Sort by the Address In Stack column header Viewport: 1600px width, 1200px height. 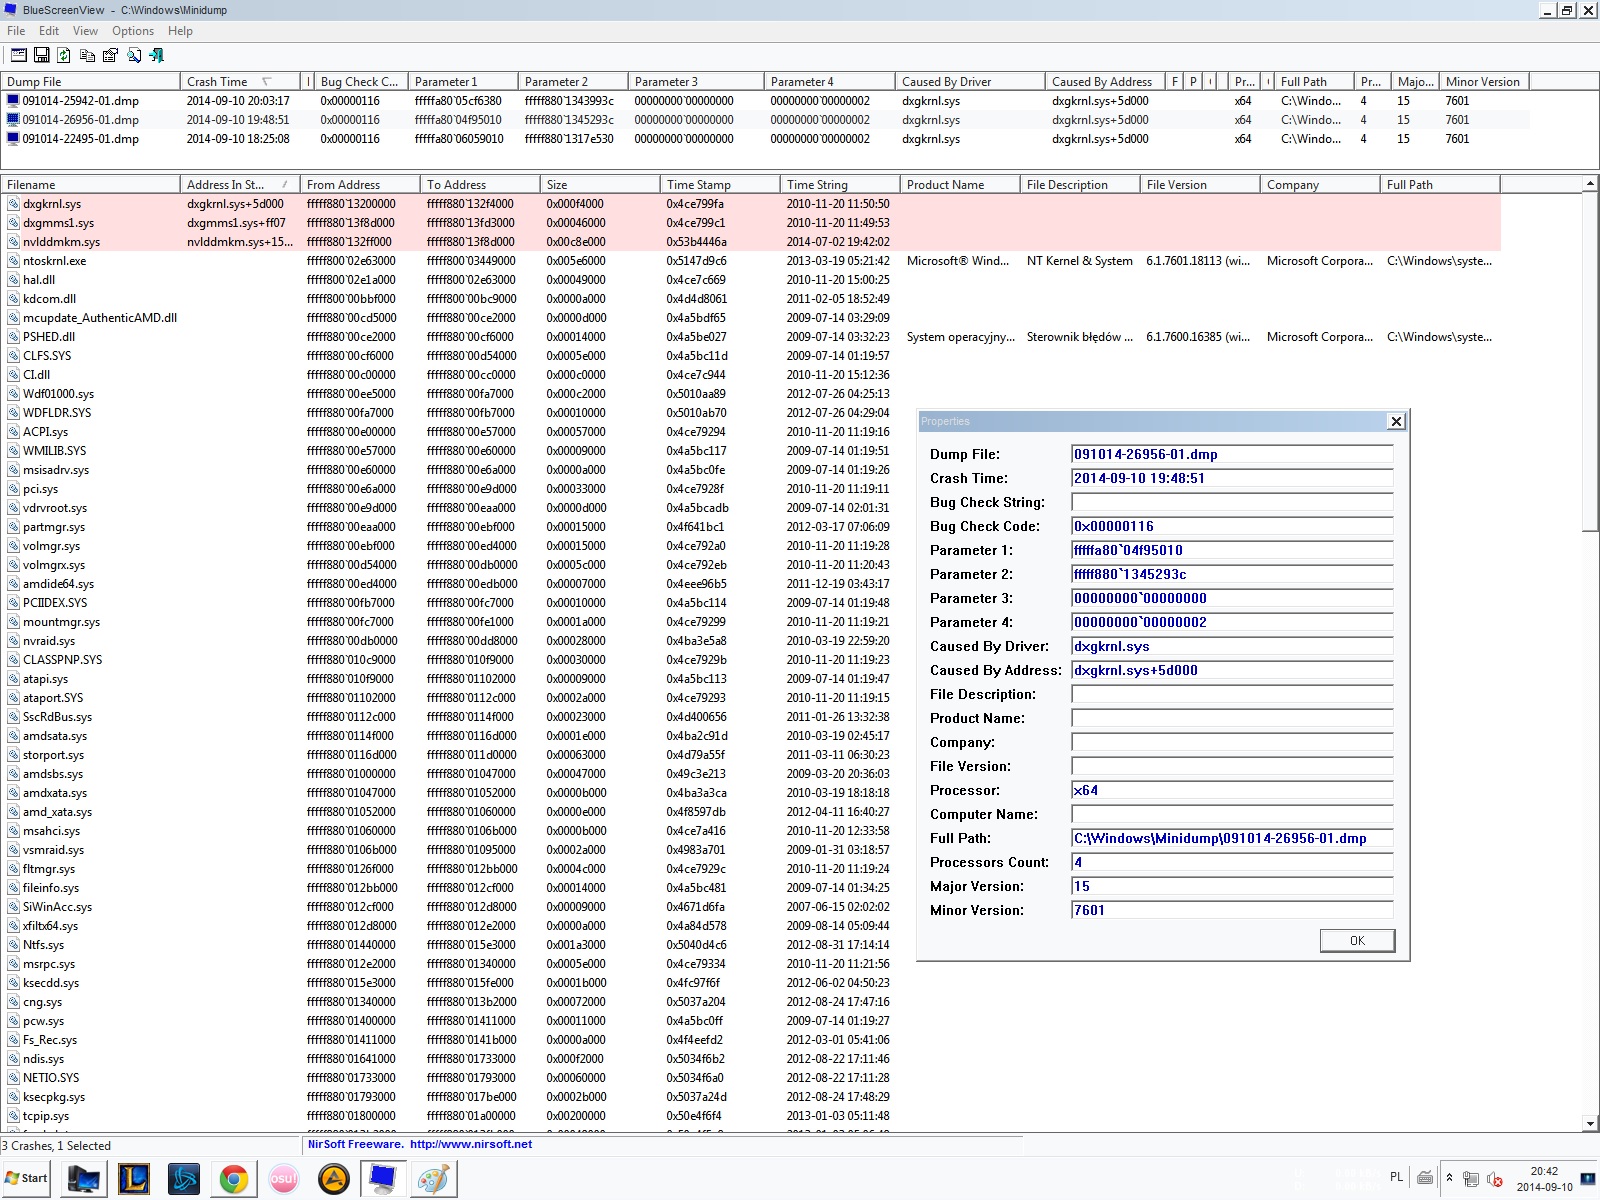click(240, 185)
